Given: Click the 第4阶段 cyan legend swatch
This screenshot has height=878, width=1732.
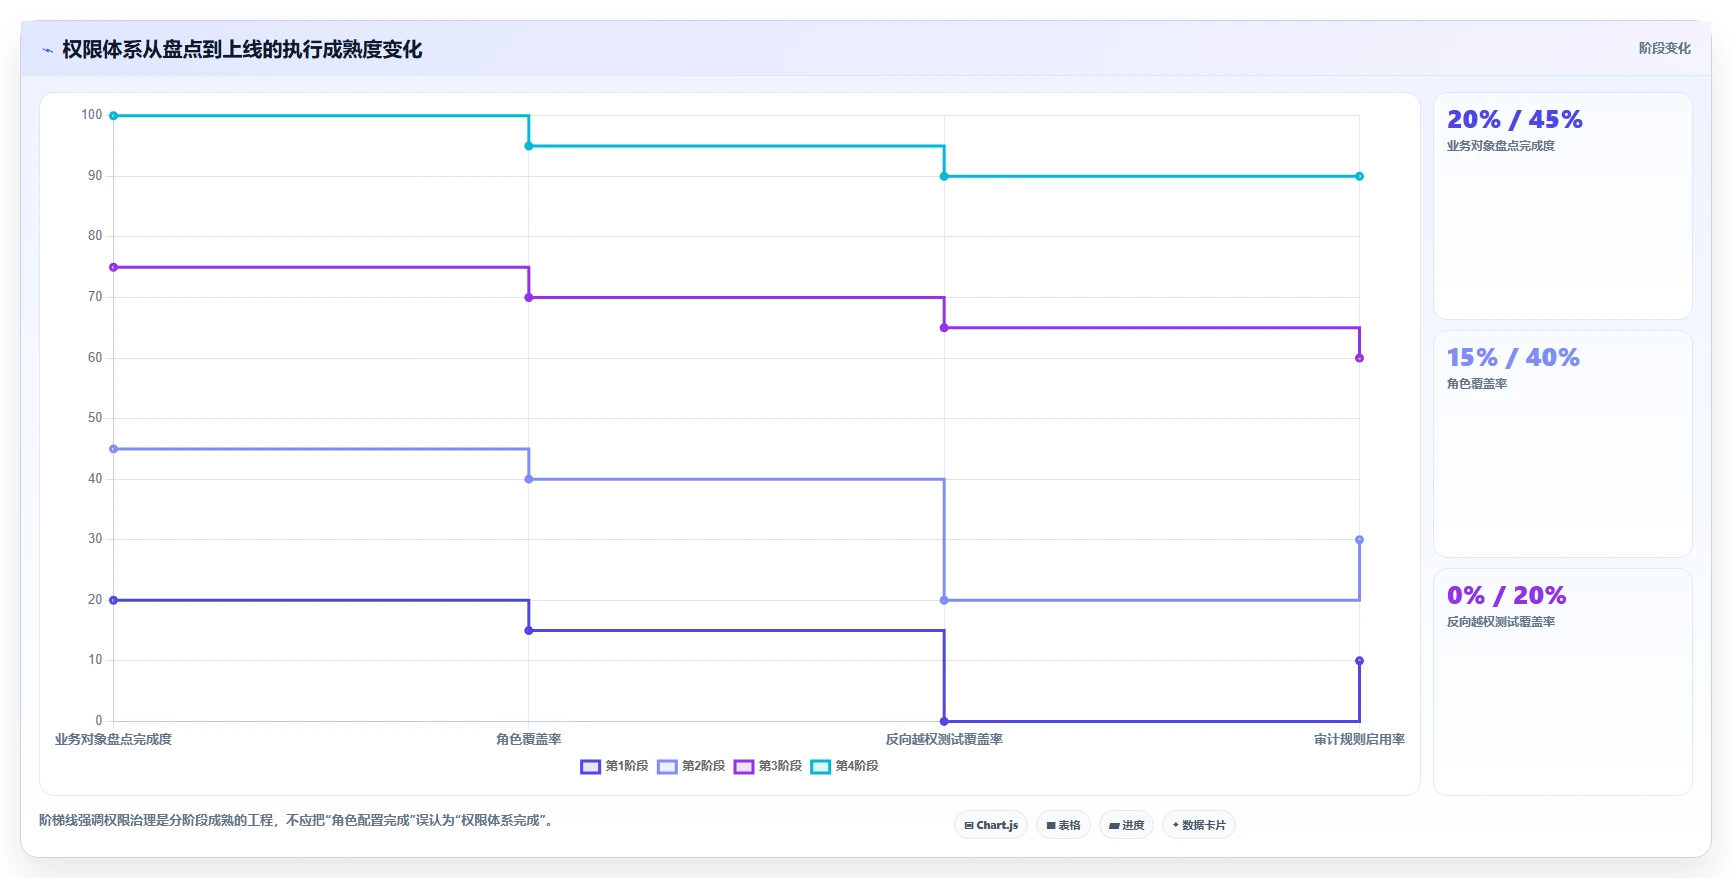Looking at the screenshot, I should 820,767.
